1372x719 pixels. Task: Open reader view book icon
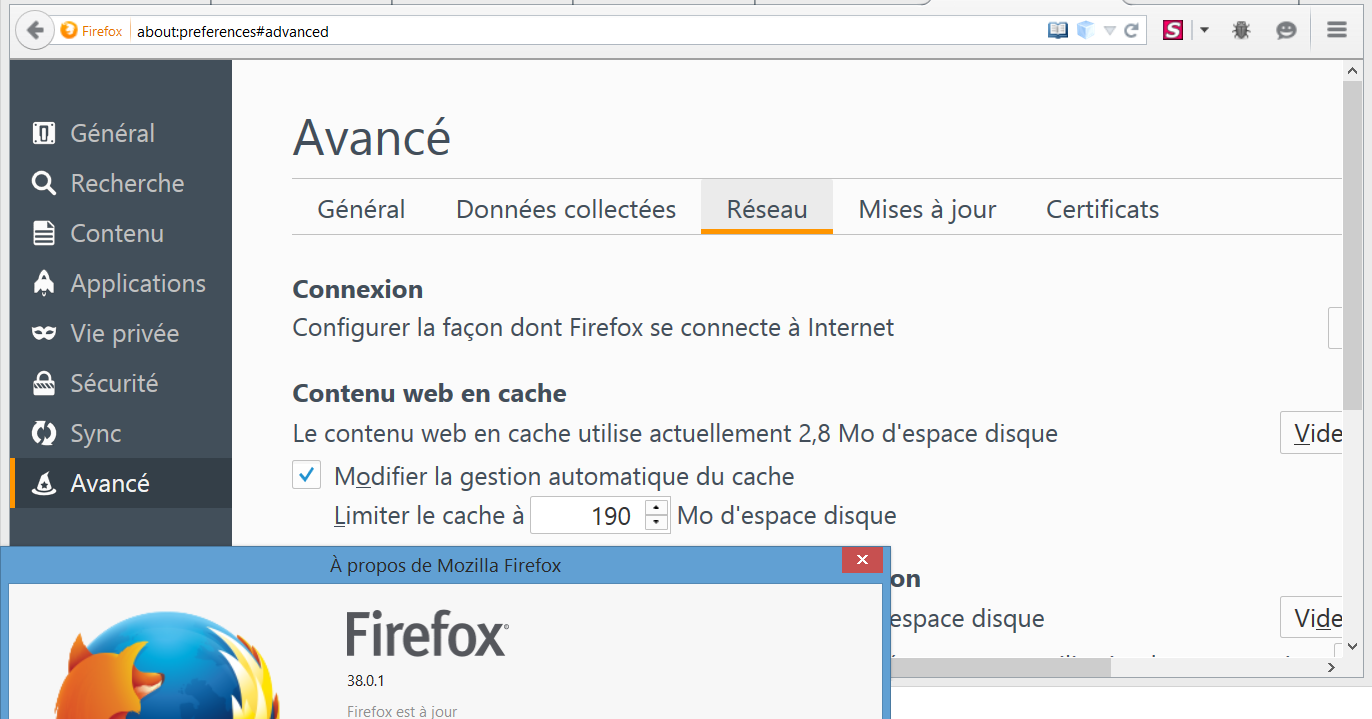[x=1058, y=31]
